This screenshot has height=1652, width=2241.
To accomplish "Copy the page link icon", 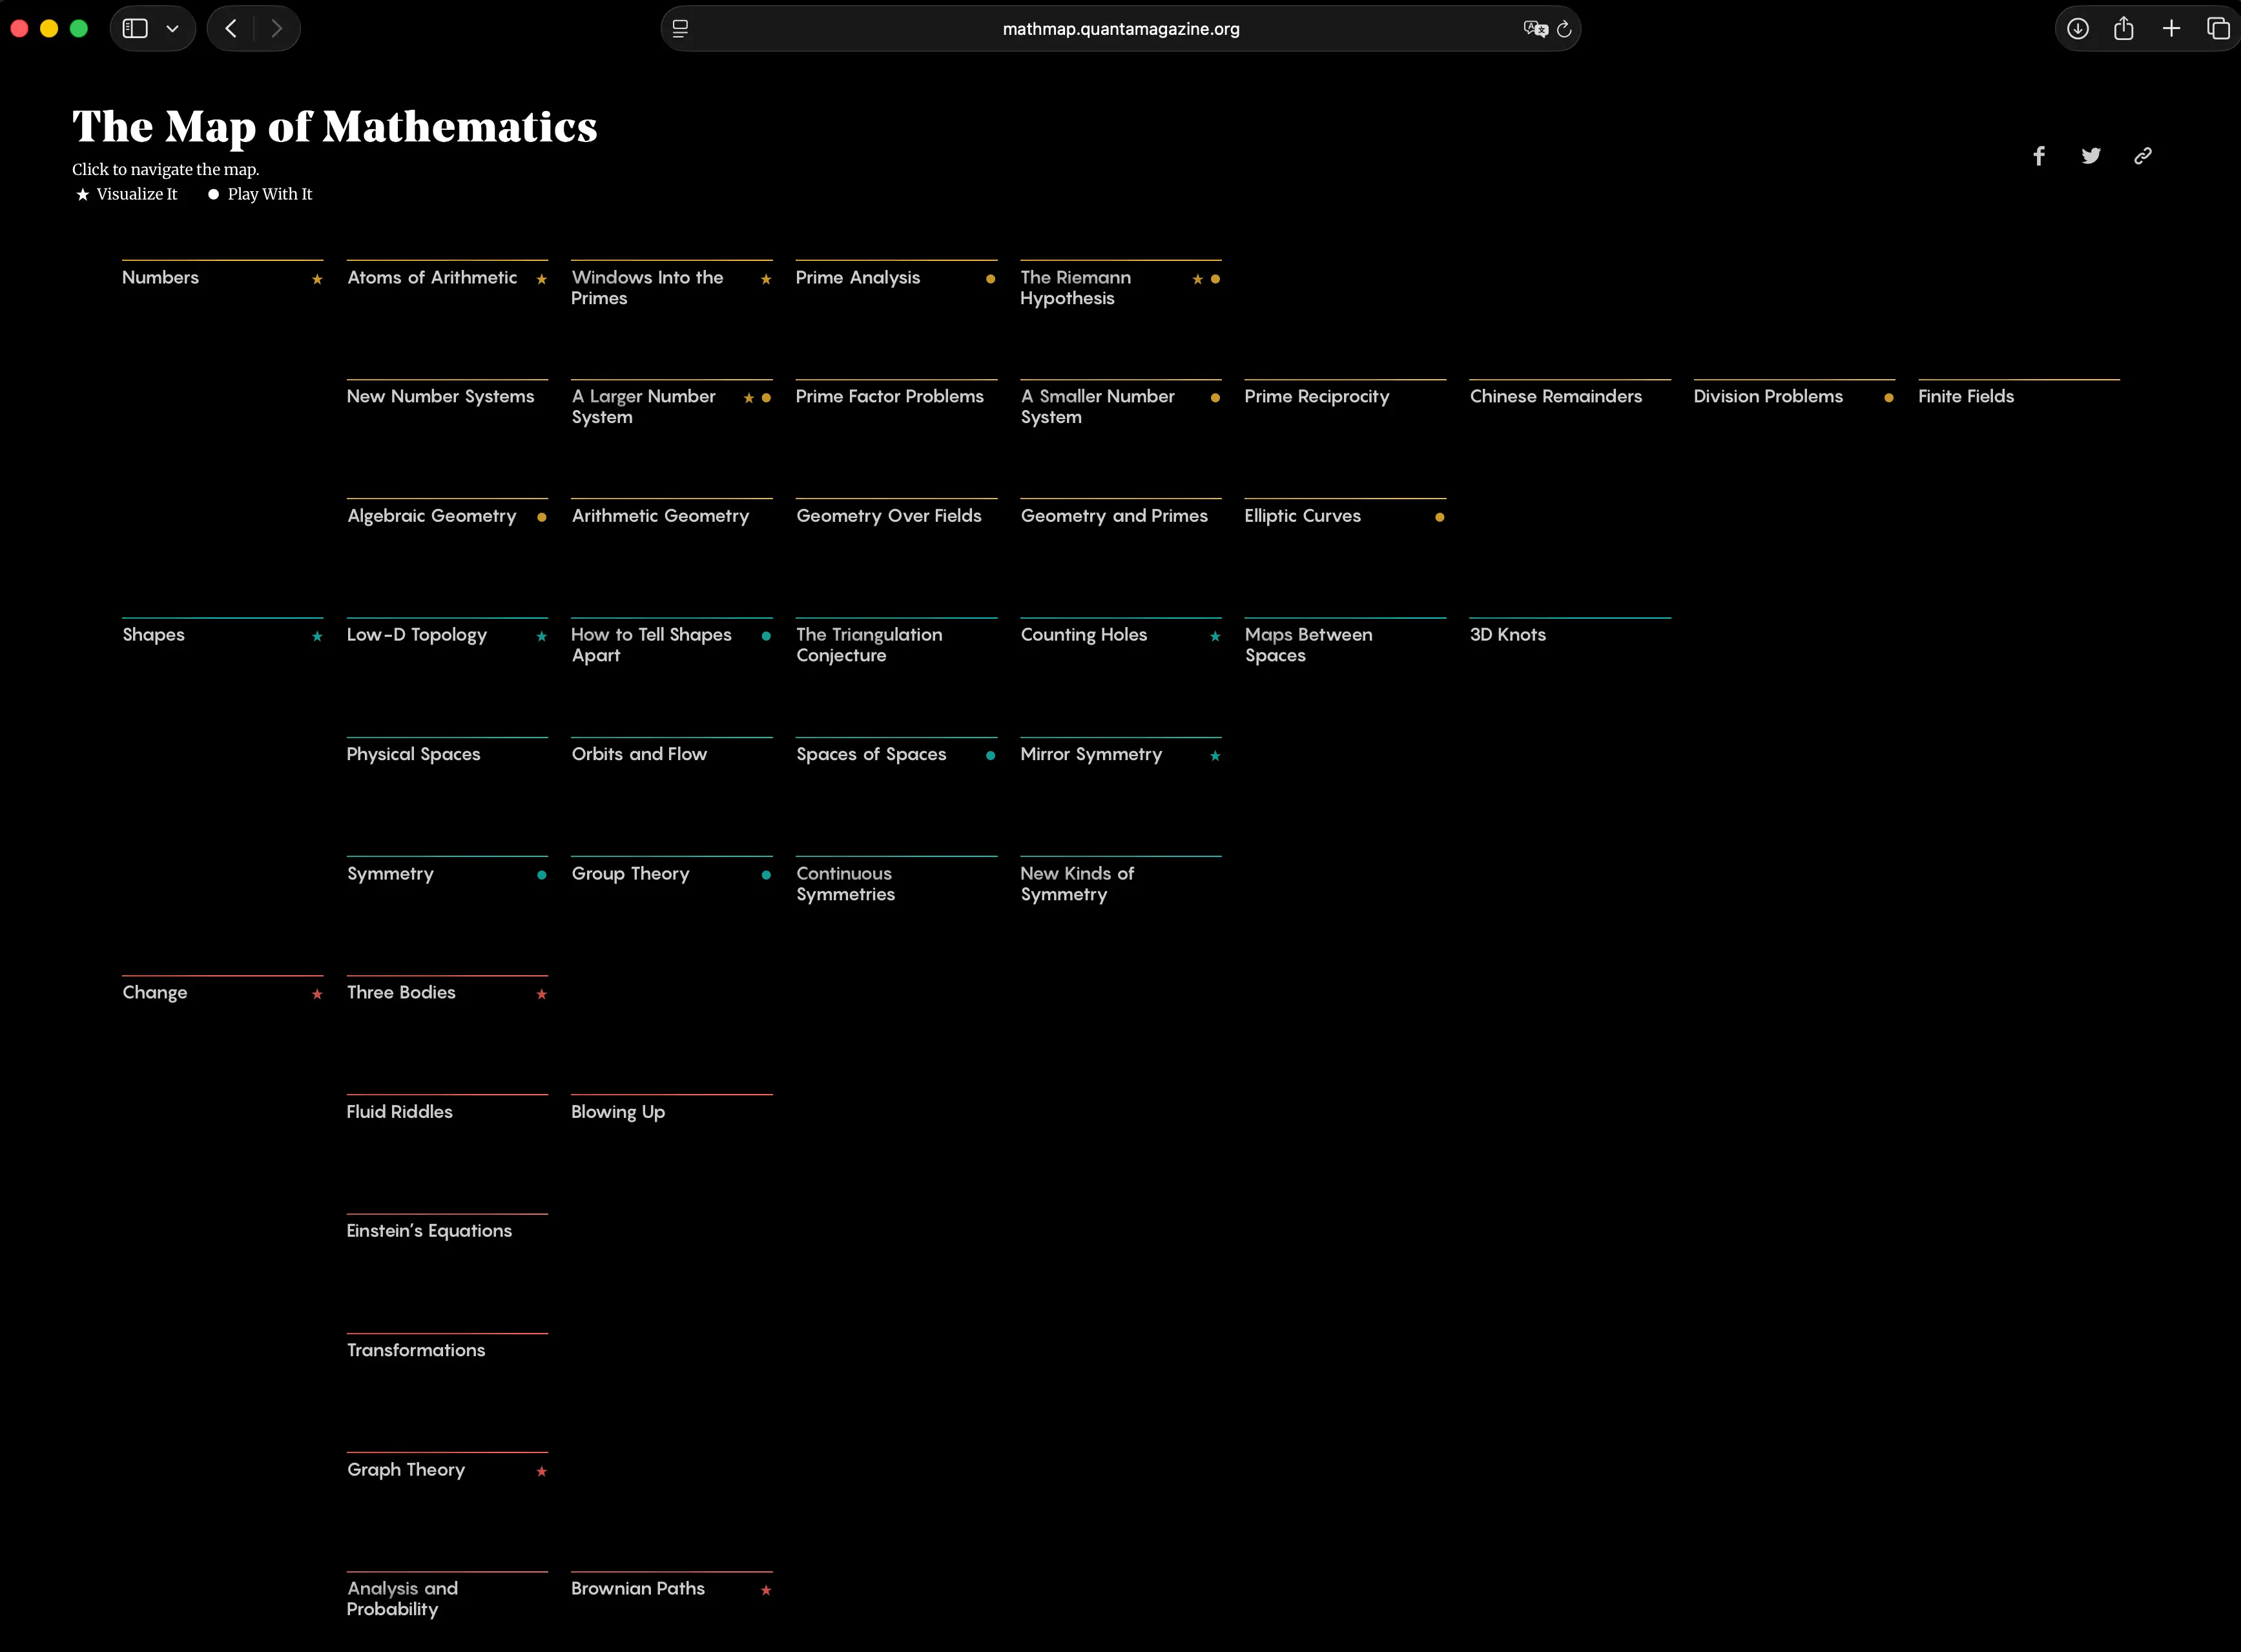I will (x=2142, y=156).
